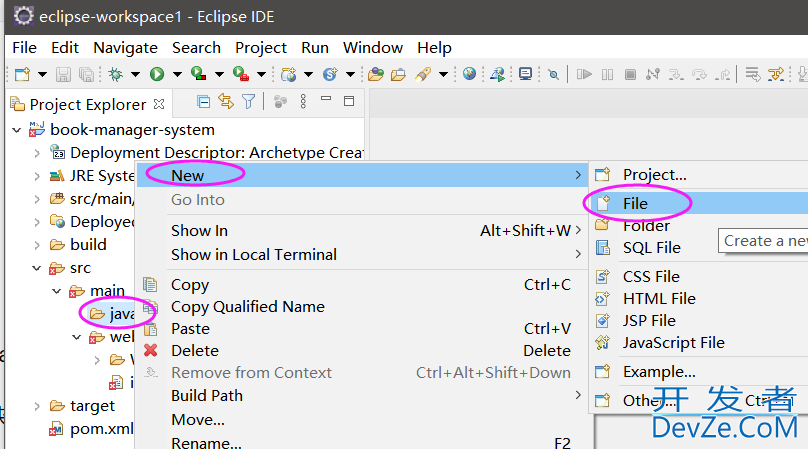Collapse the src folder
The image size is (808, 449).
coord(37,268)
